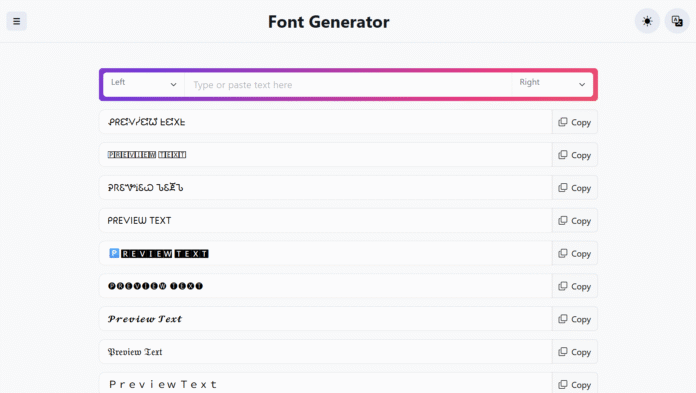Open the language translate icon
This screenshot has height=393, width=696.
click(x=677, y=21)
